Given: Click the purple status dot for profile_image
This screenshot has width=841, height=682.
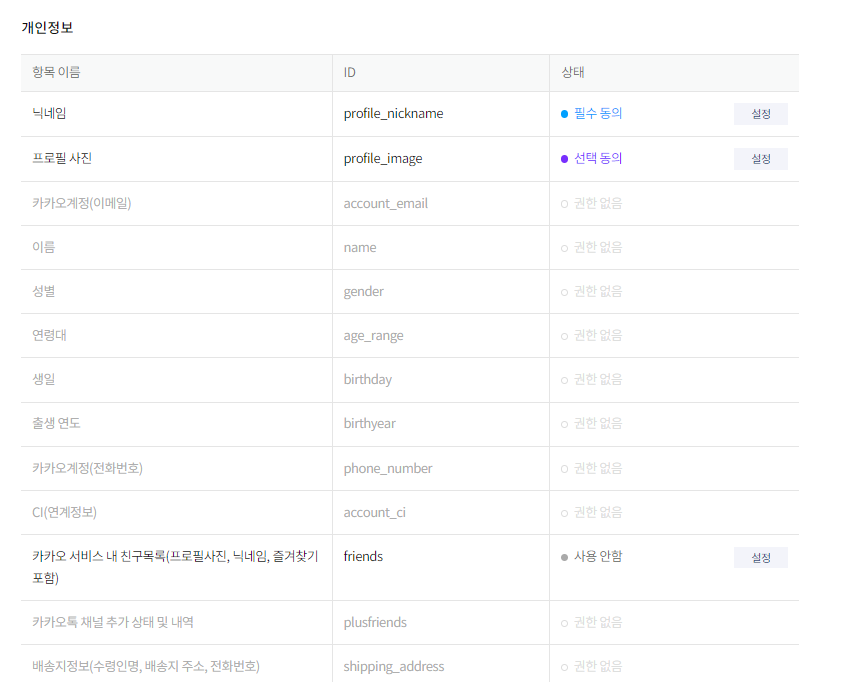Looking at the screenshot, I should coord(564,159).
